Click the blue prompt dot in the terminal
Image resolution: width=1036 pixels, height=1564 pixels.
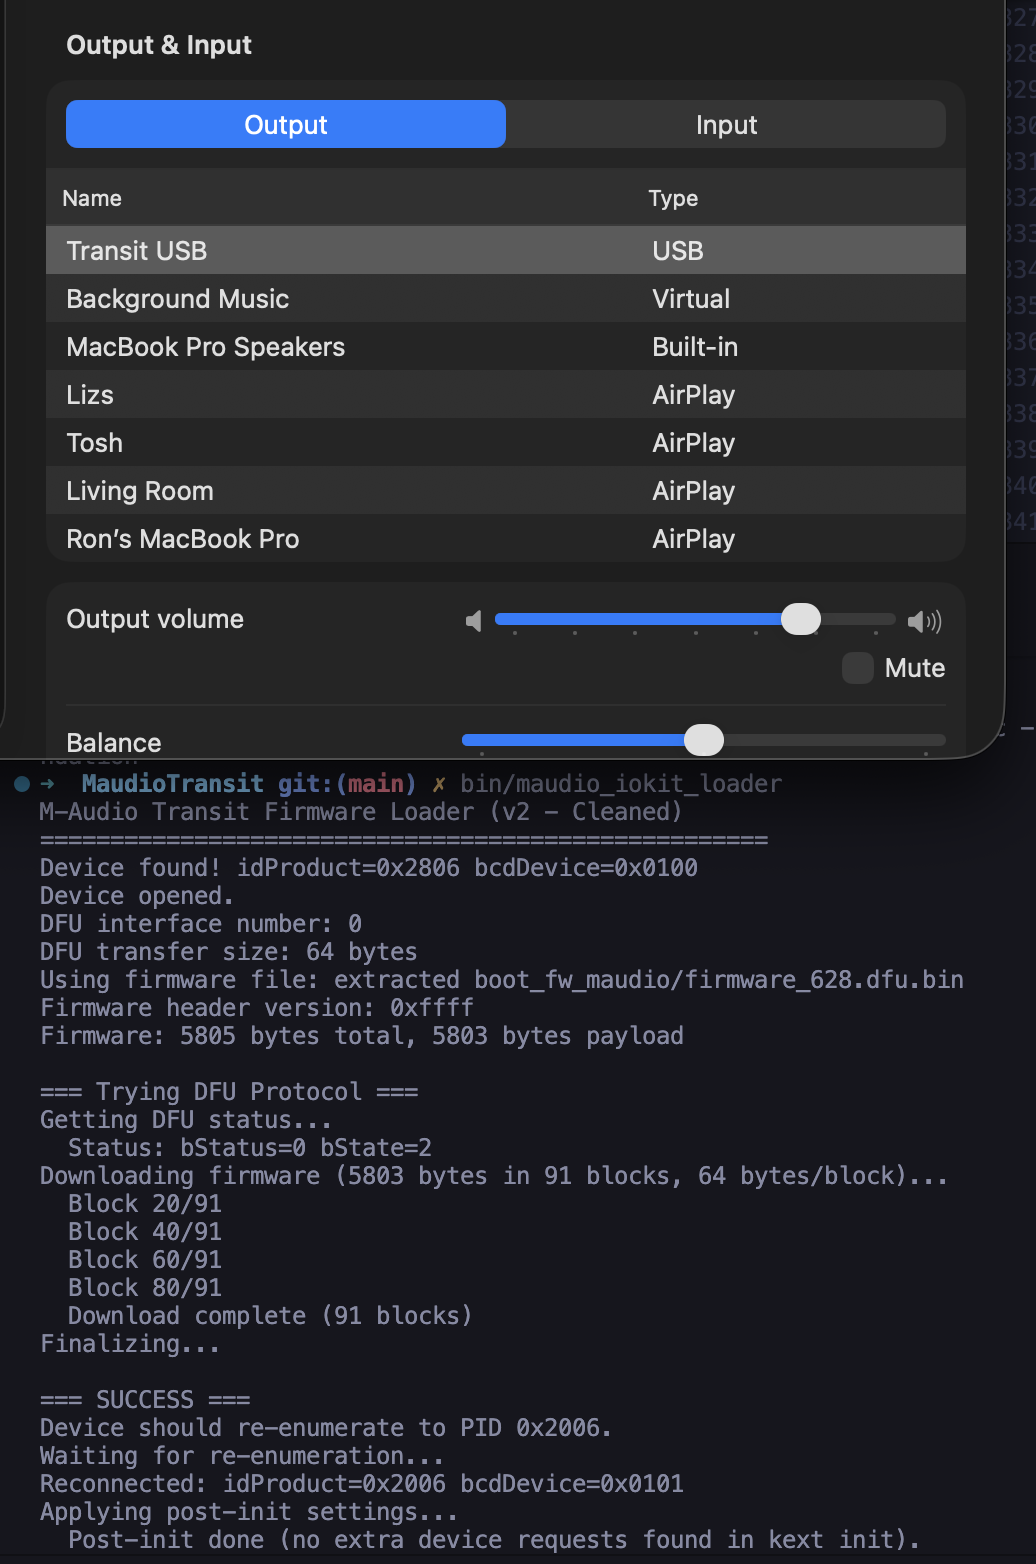pyautogui.click(x=19, y=785)
